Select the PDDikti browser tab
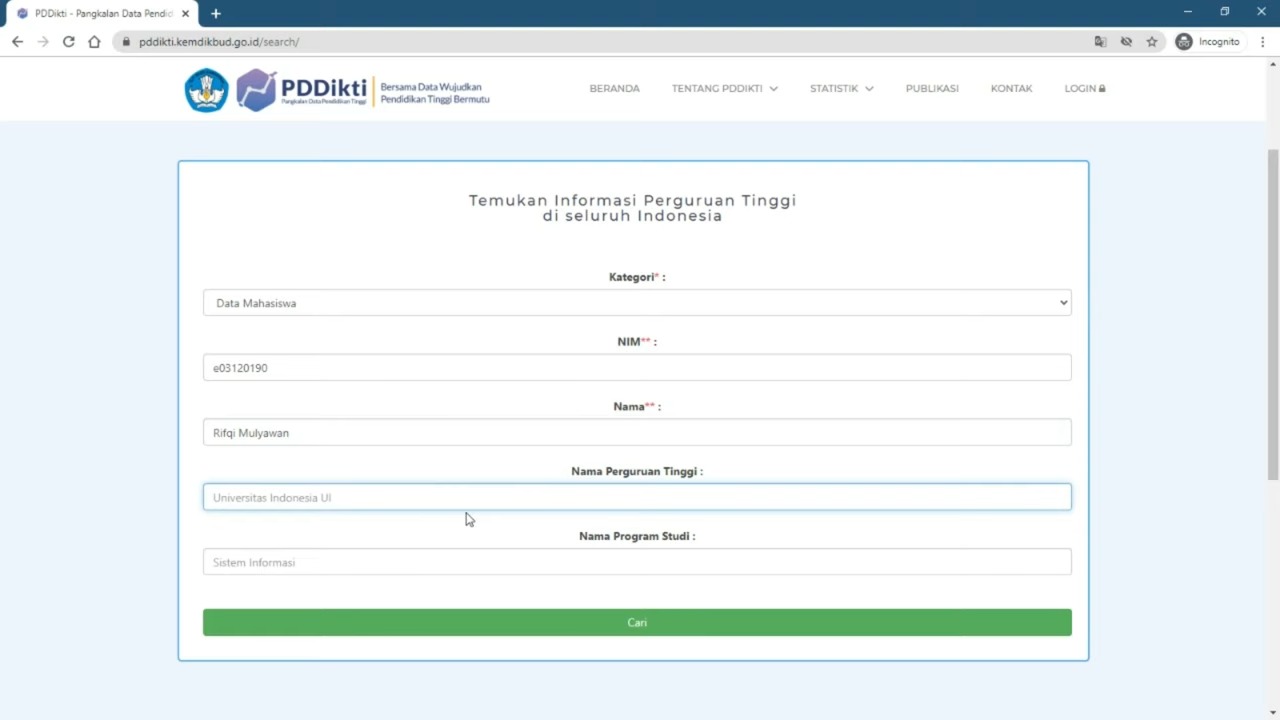Viewport: 1280px width, 720px height. coord(104,14)
